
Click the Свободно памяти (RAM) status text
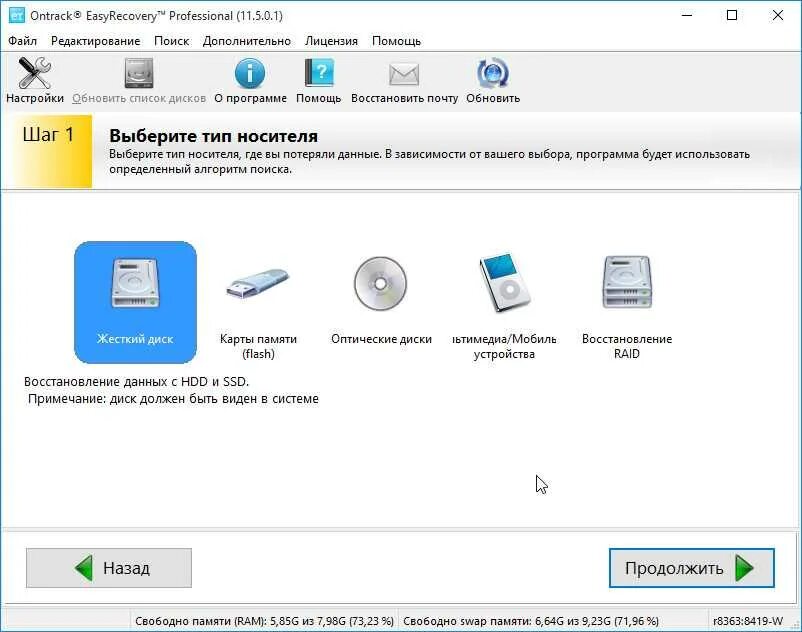pyautogui.click(x=264, y=621)
